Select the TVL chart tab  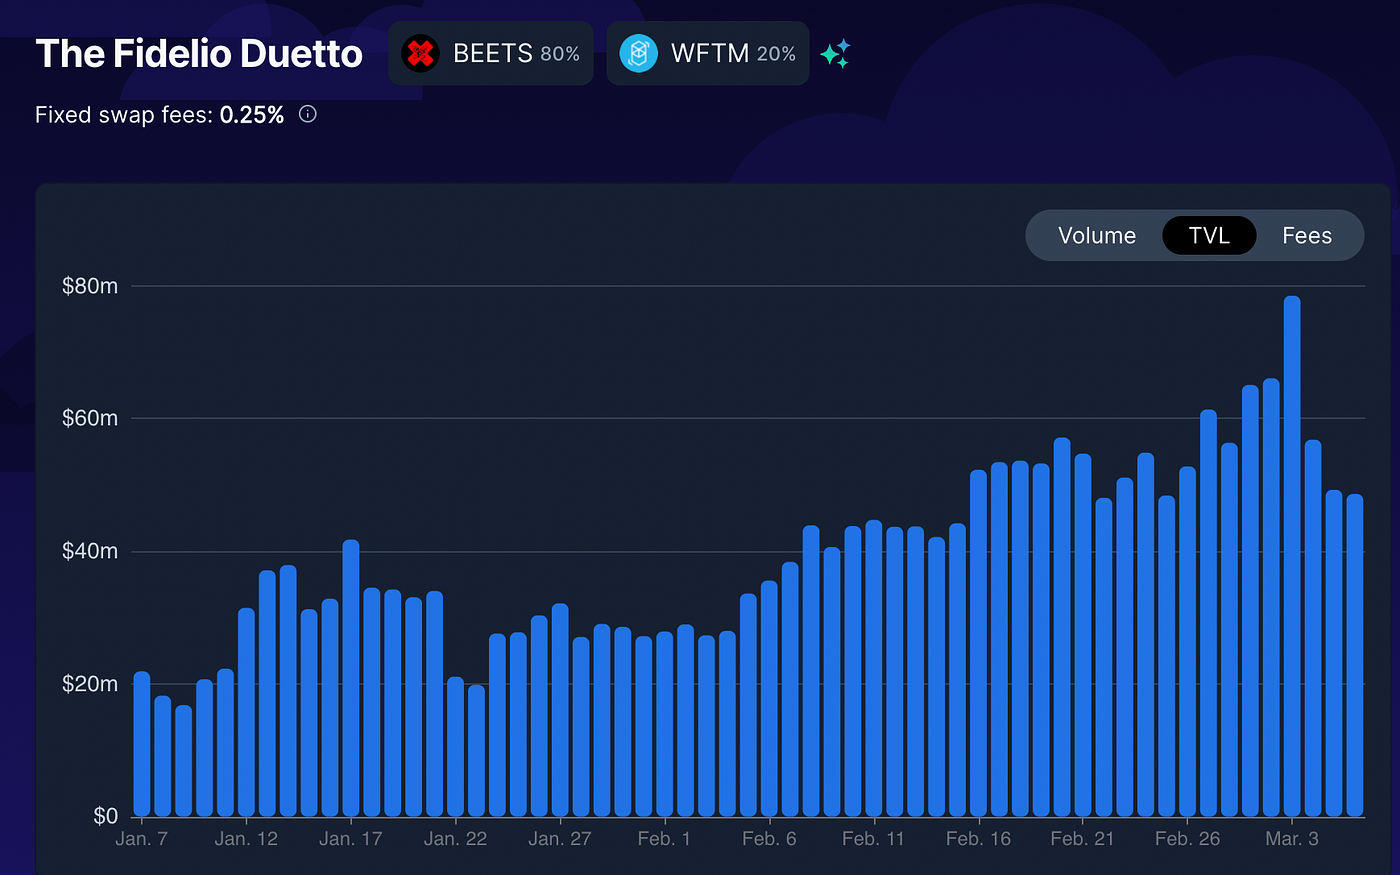(1209, 235)
